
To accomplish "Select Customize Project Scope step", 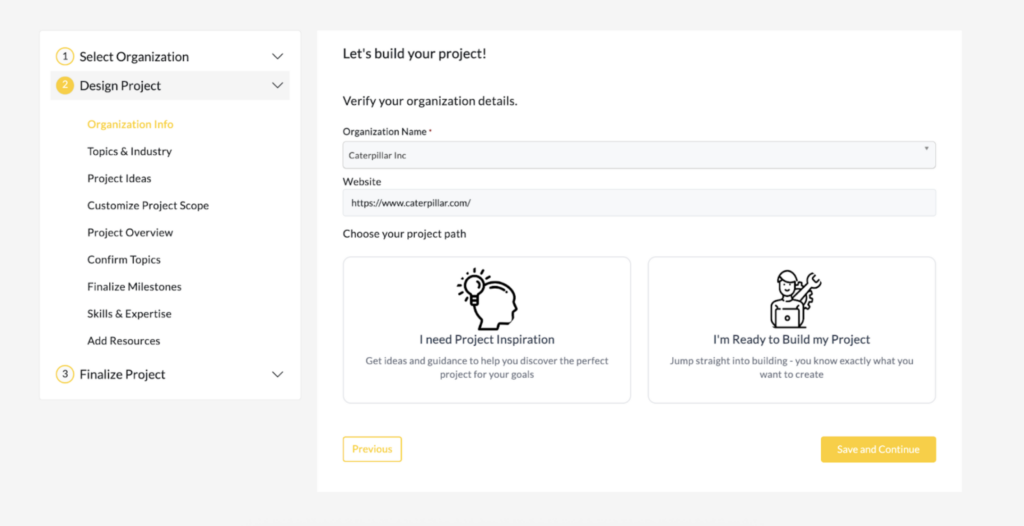I will [148, 206].
